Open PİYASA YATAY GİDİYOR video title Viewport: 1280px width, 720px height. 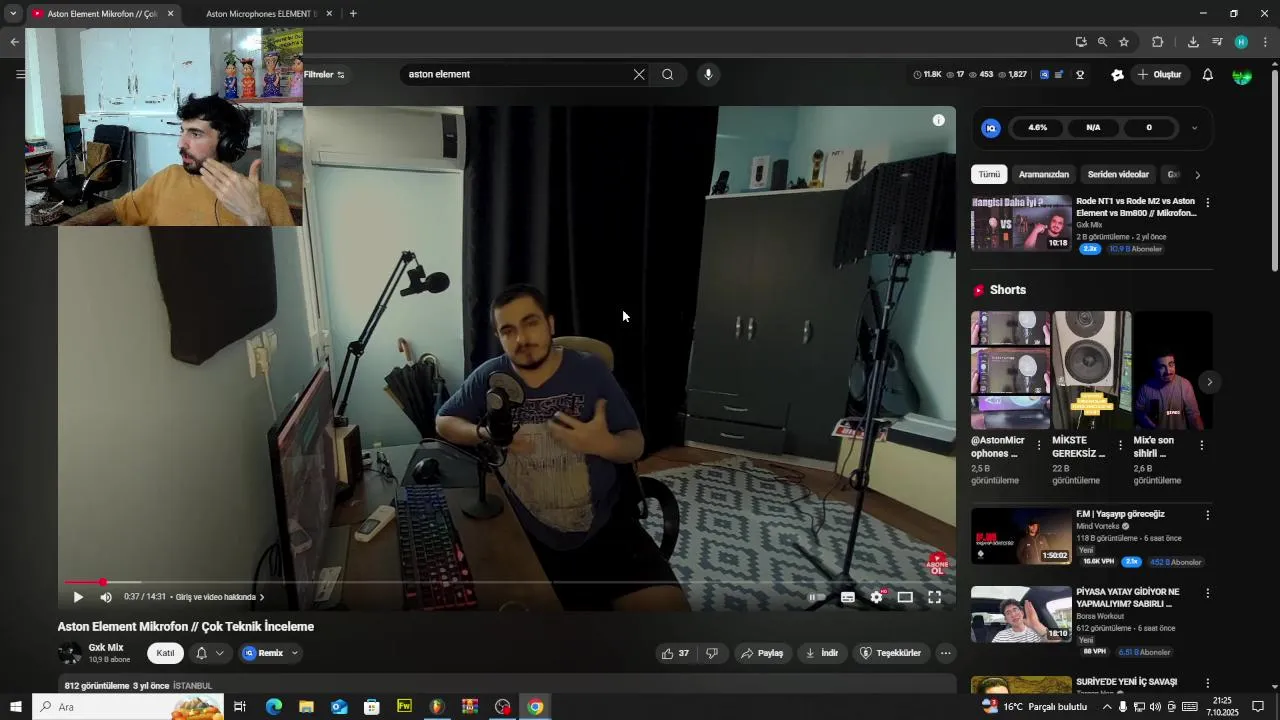point(1128,598)
